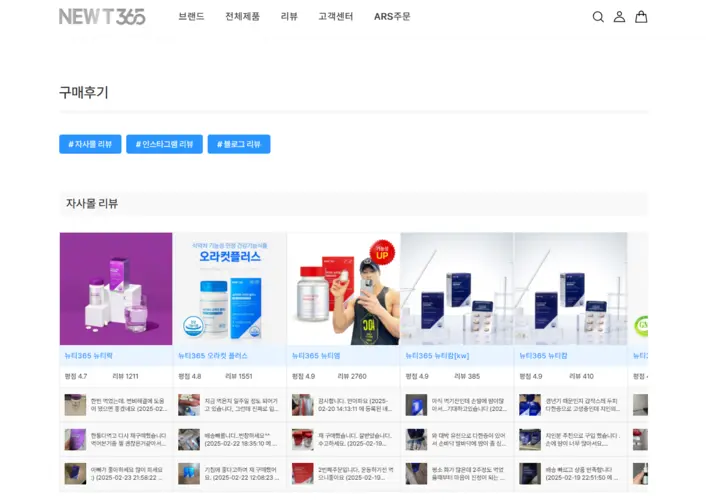Open first review thumbnail under 뉴티락
706x500 pixels.
pyautogui.click(x=75, y=405)
